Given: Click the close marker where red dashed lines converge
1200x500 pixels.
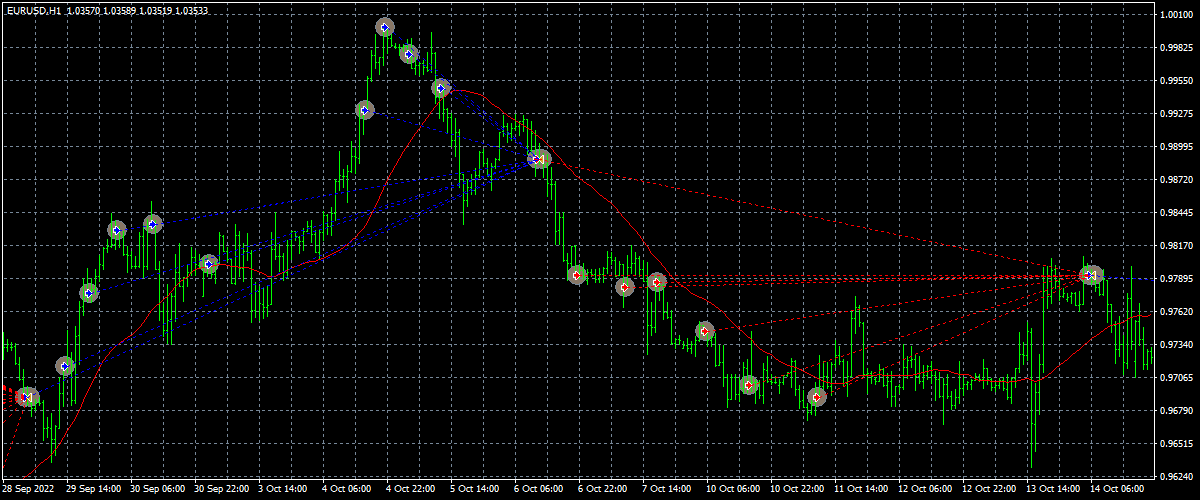Looking at the screenshot, I should pos(1091,274).
